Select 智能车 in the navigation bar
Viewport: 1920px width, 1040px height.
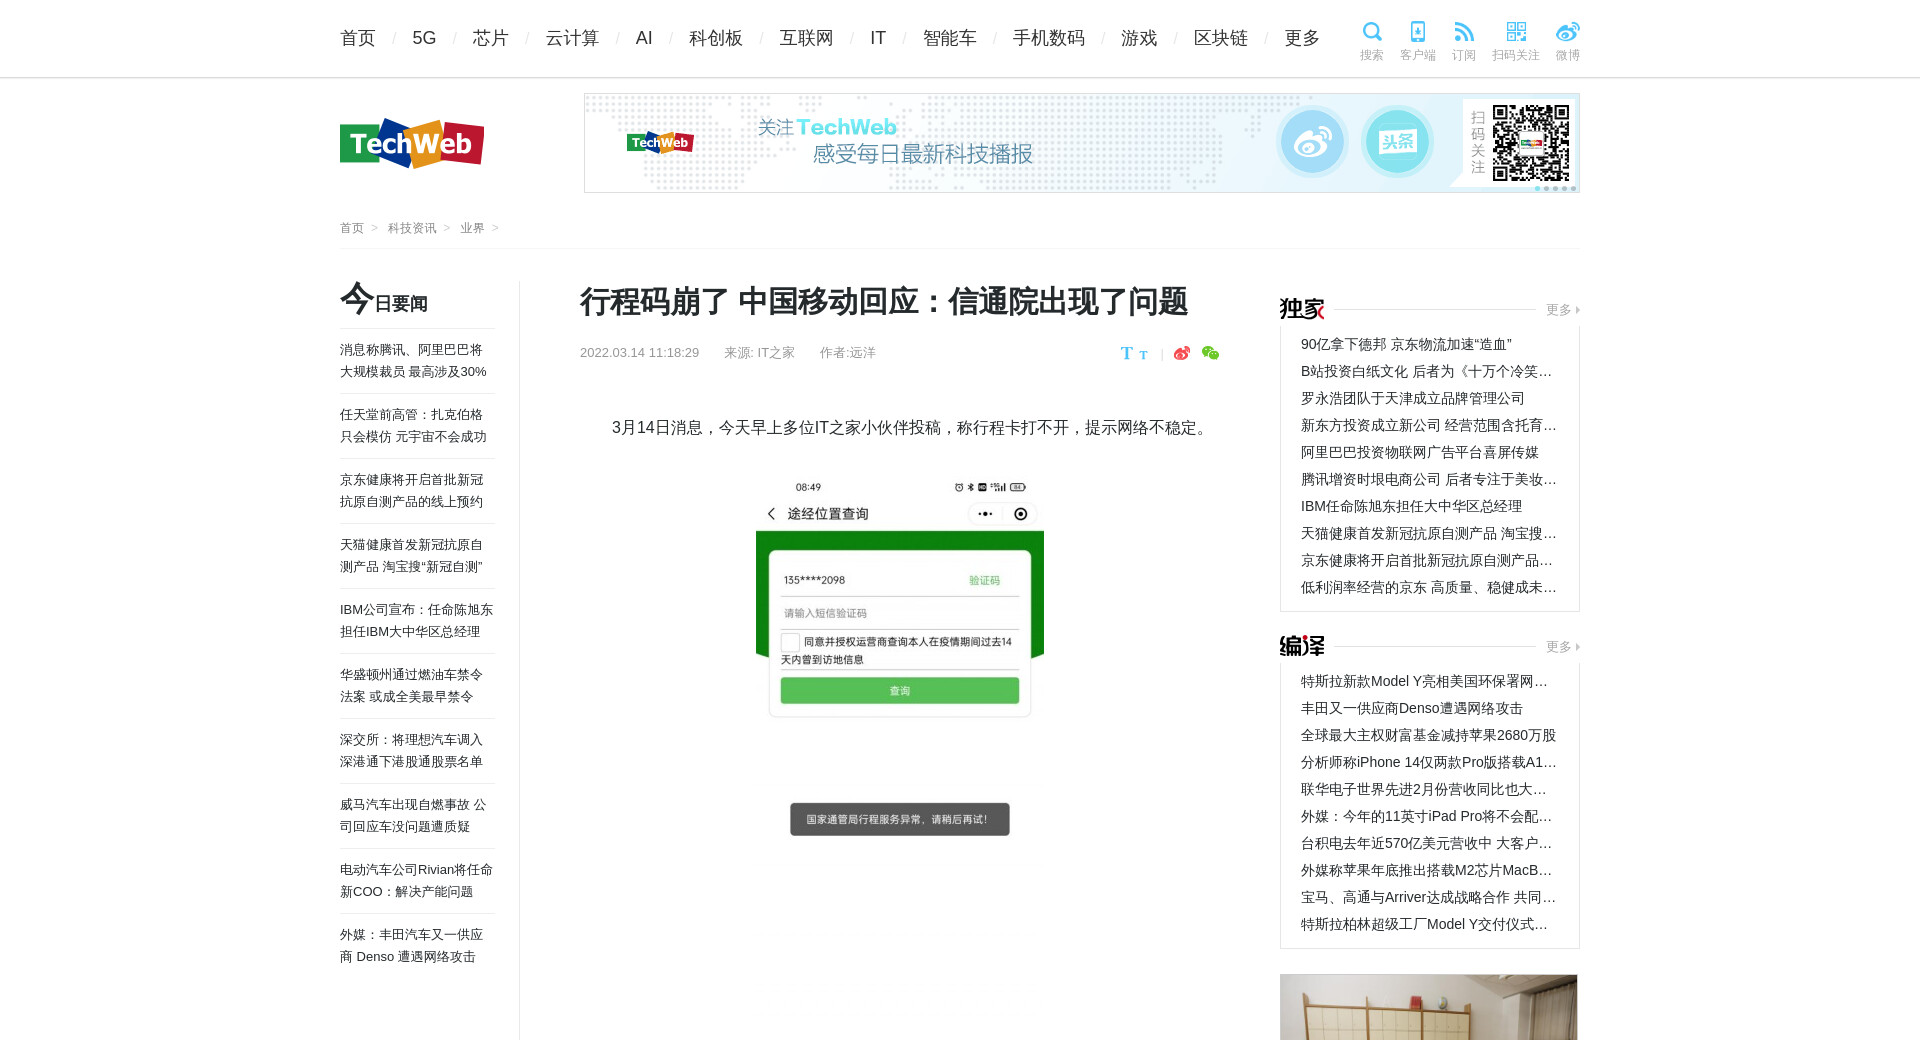click(x=949, y=38)
